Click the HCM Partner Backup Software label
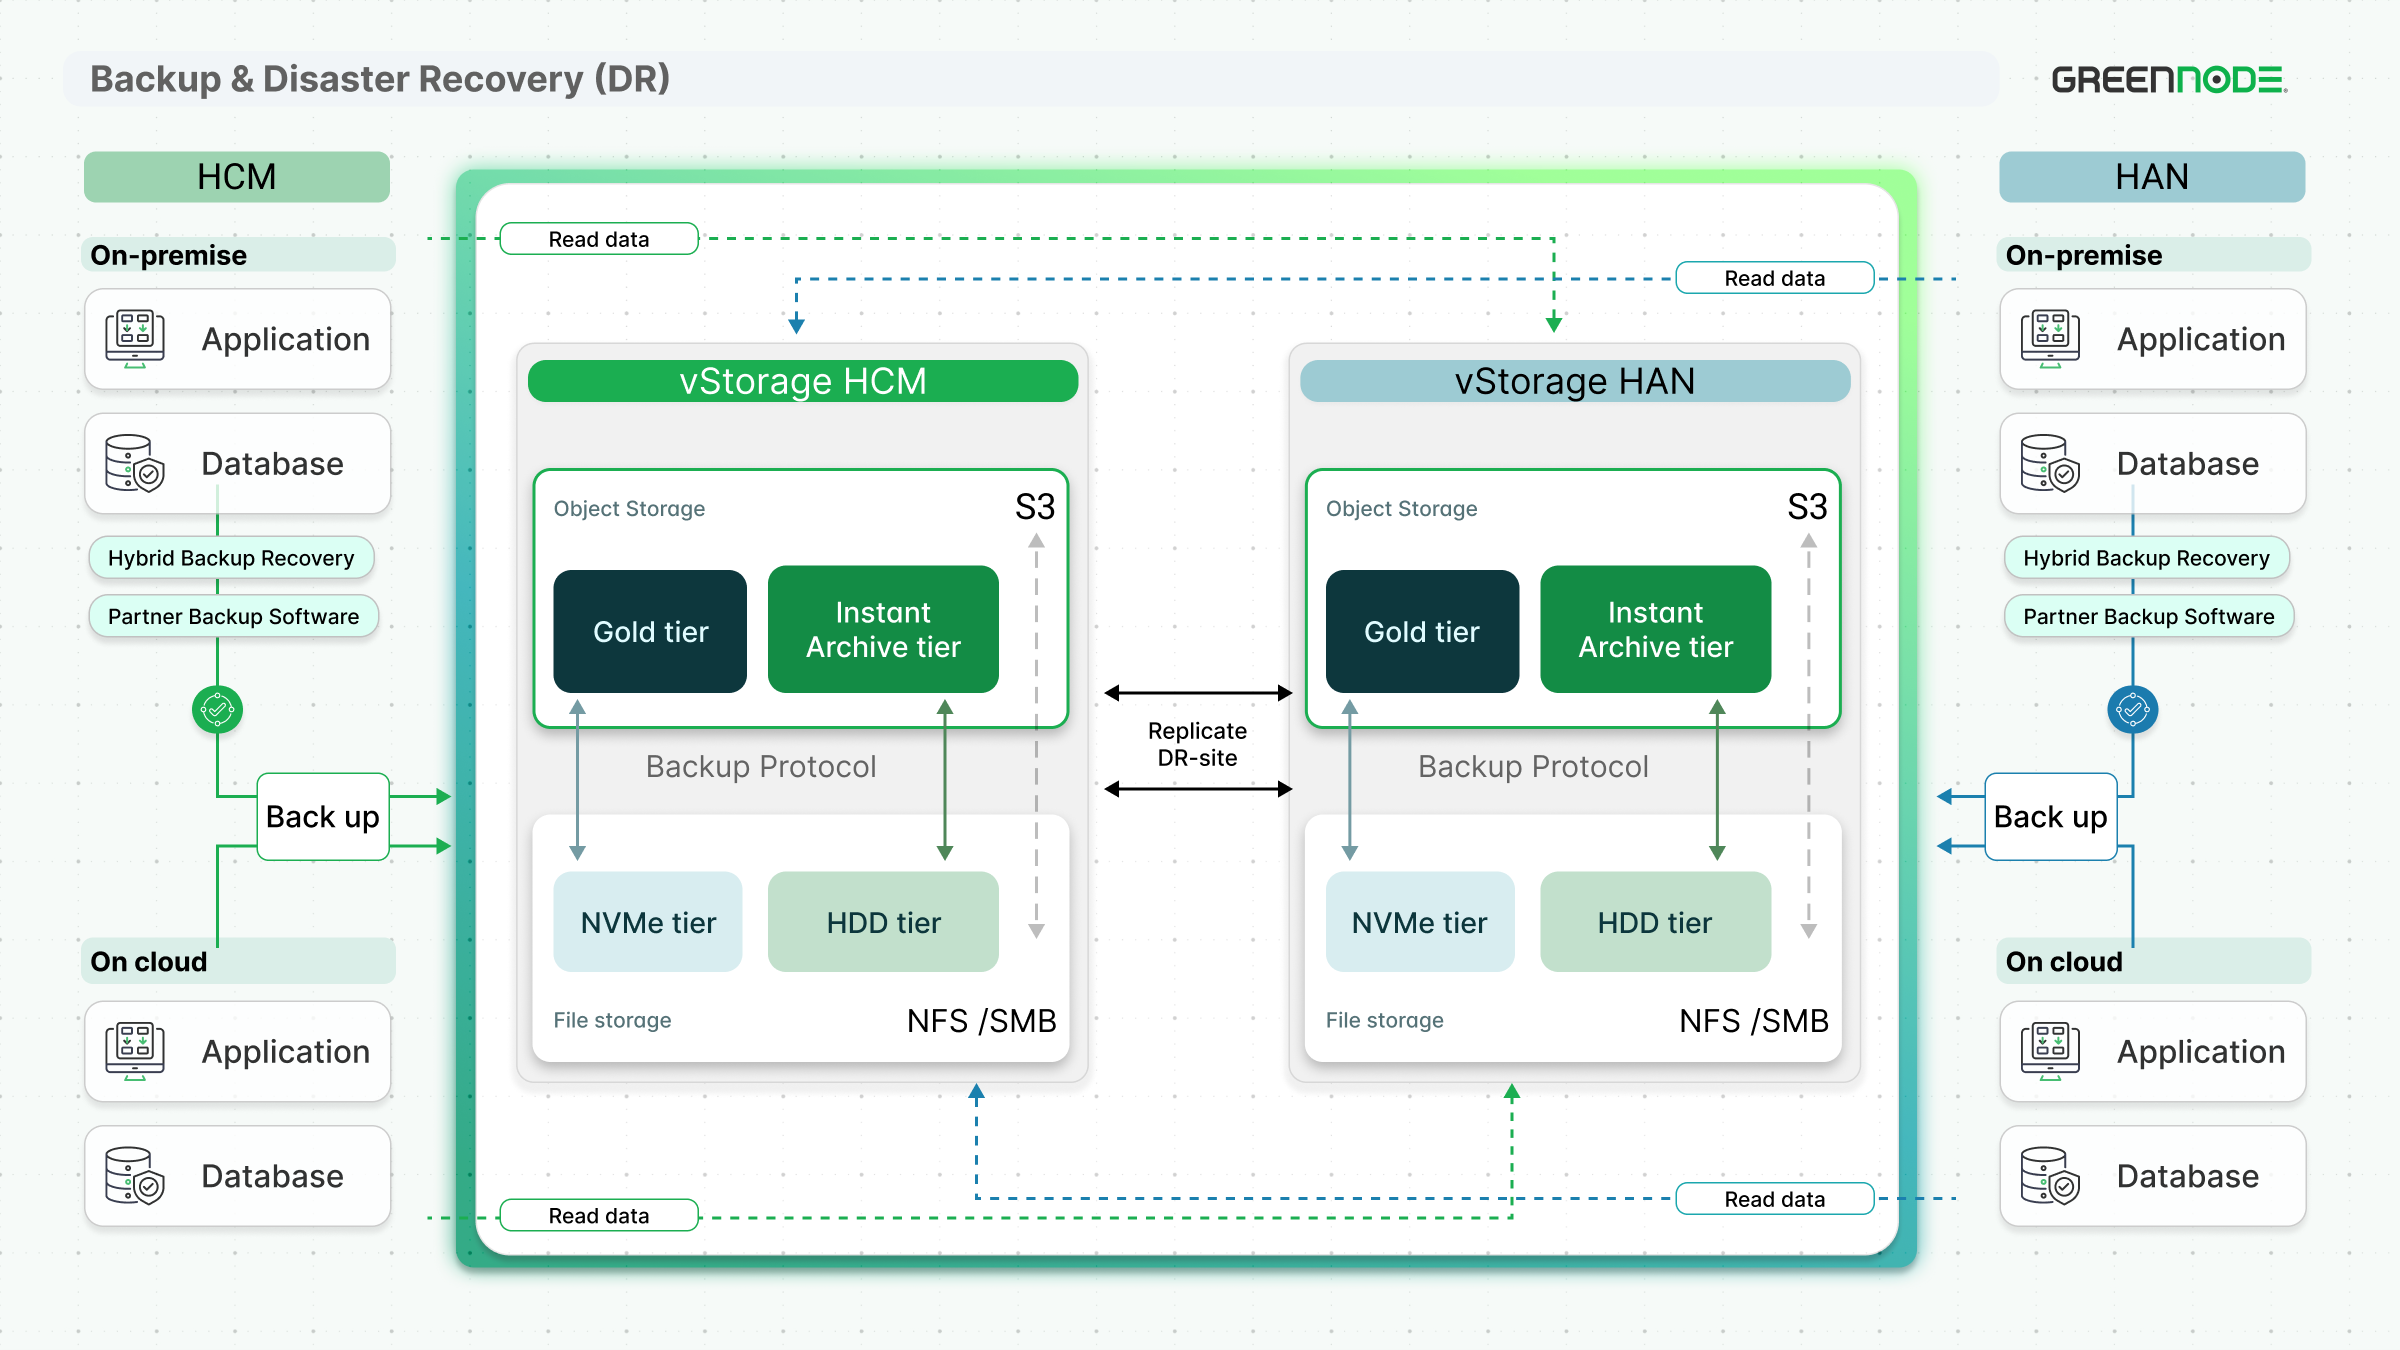 click(233, 616)
